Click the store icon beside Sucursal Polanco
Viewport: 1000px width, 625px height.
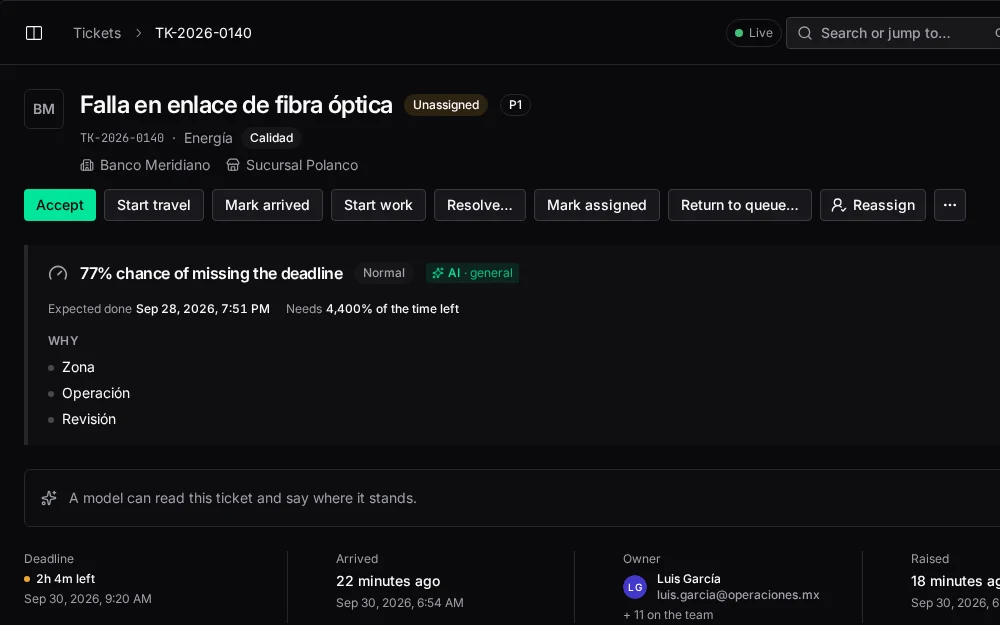pyautogui.click(x=233, y=166)
